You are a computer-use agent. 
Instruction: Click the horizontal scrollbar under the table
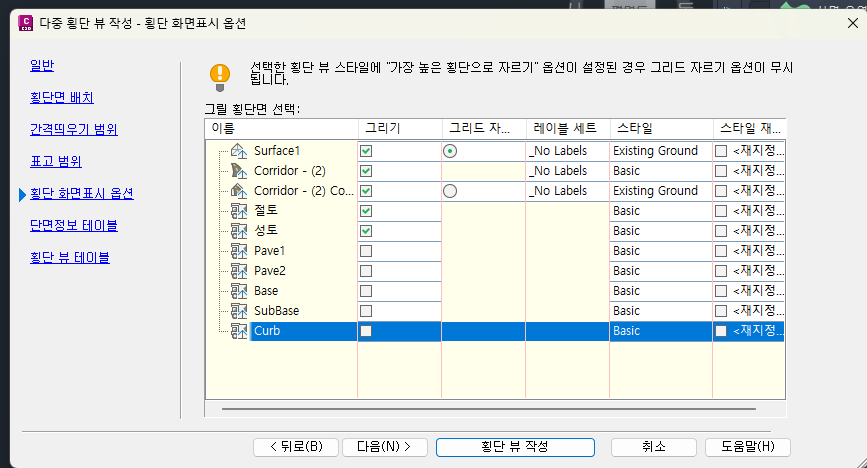[x=490, y=408]
